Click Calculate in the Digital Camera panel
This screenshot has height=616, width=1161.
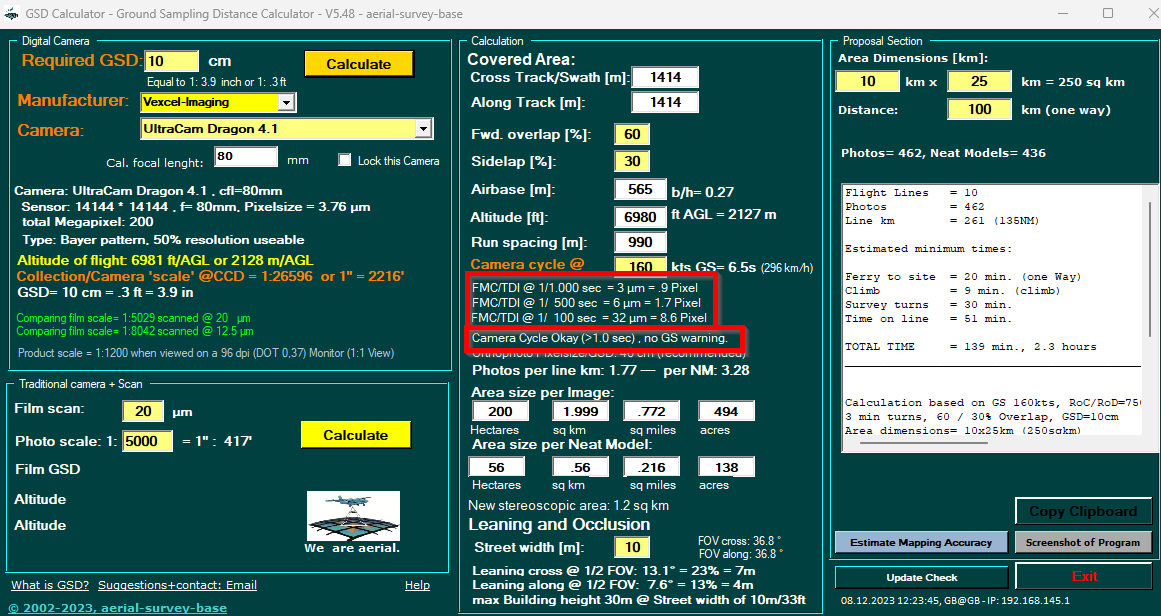(x=358, y=63)
